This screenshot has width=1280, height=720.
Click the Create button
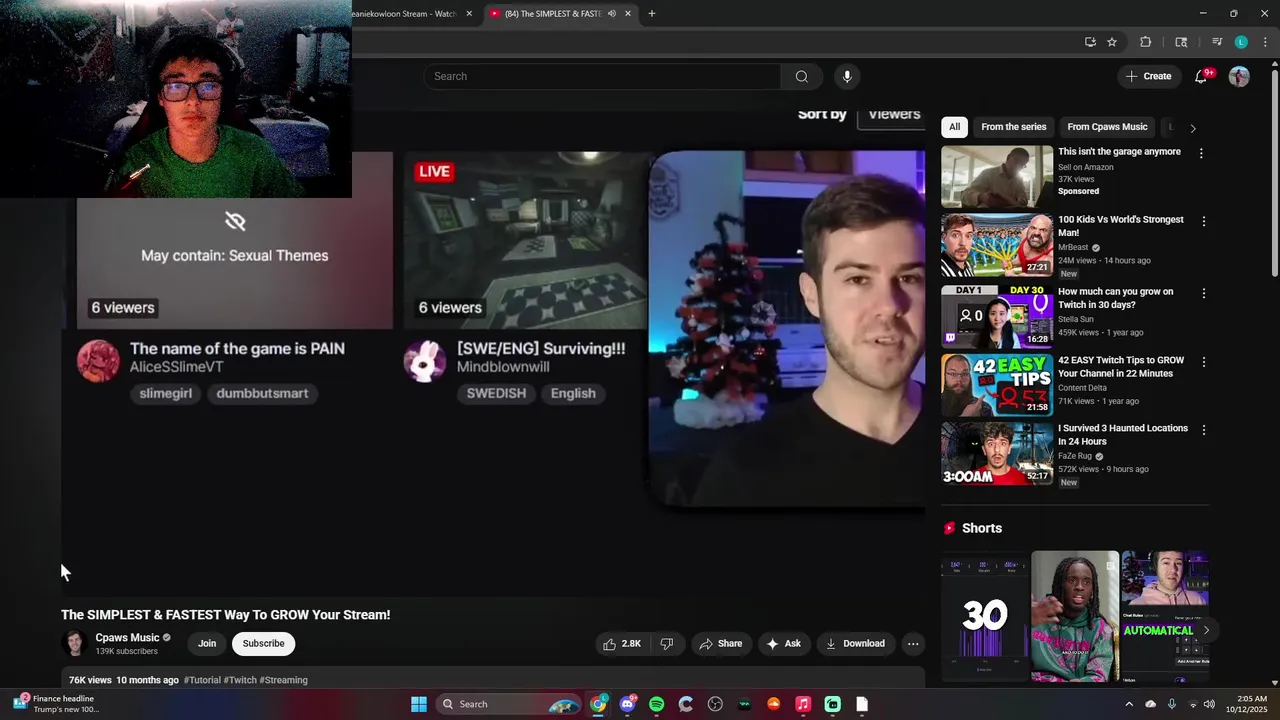(1148, 76)
